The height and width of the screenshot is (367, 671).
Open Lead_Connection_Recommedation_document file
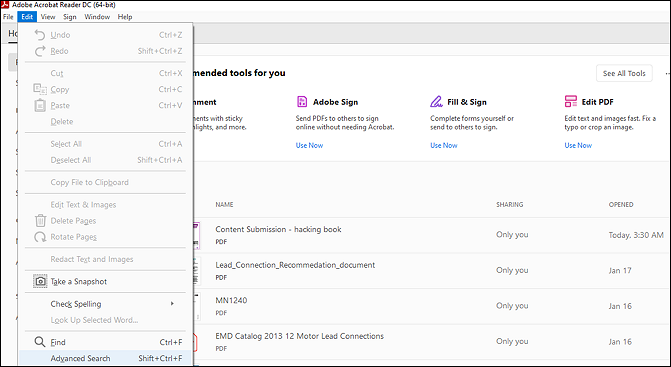pyautogui.click(x=295, y=265)
